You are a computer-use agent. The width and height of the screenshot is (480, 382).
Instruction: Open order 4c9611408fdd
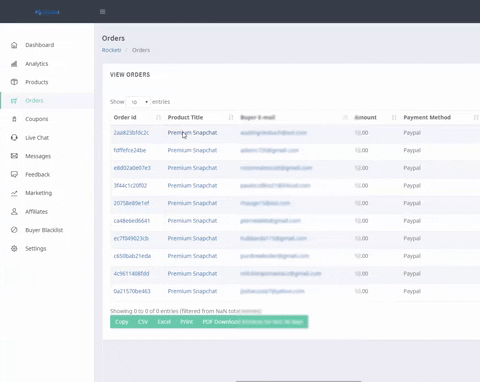[x=131, y=274]
